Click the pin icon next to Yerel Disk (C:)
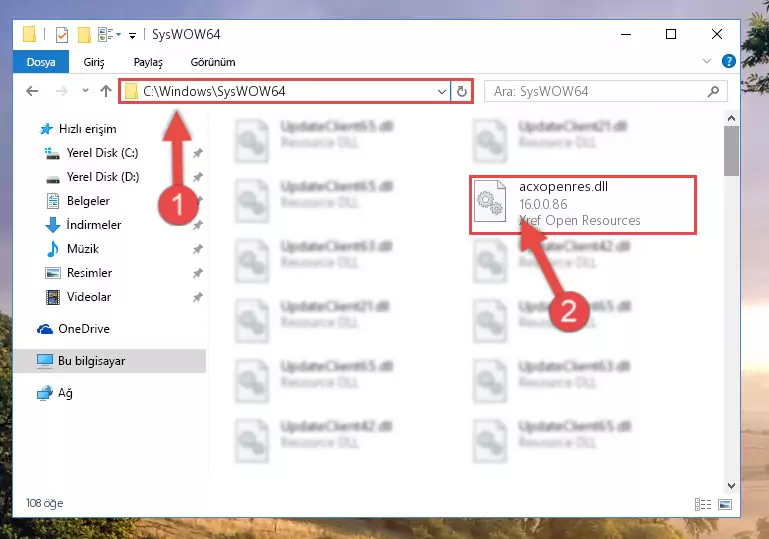The width and height of the screenshot is (769, 539). (x=198, y=154)
